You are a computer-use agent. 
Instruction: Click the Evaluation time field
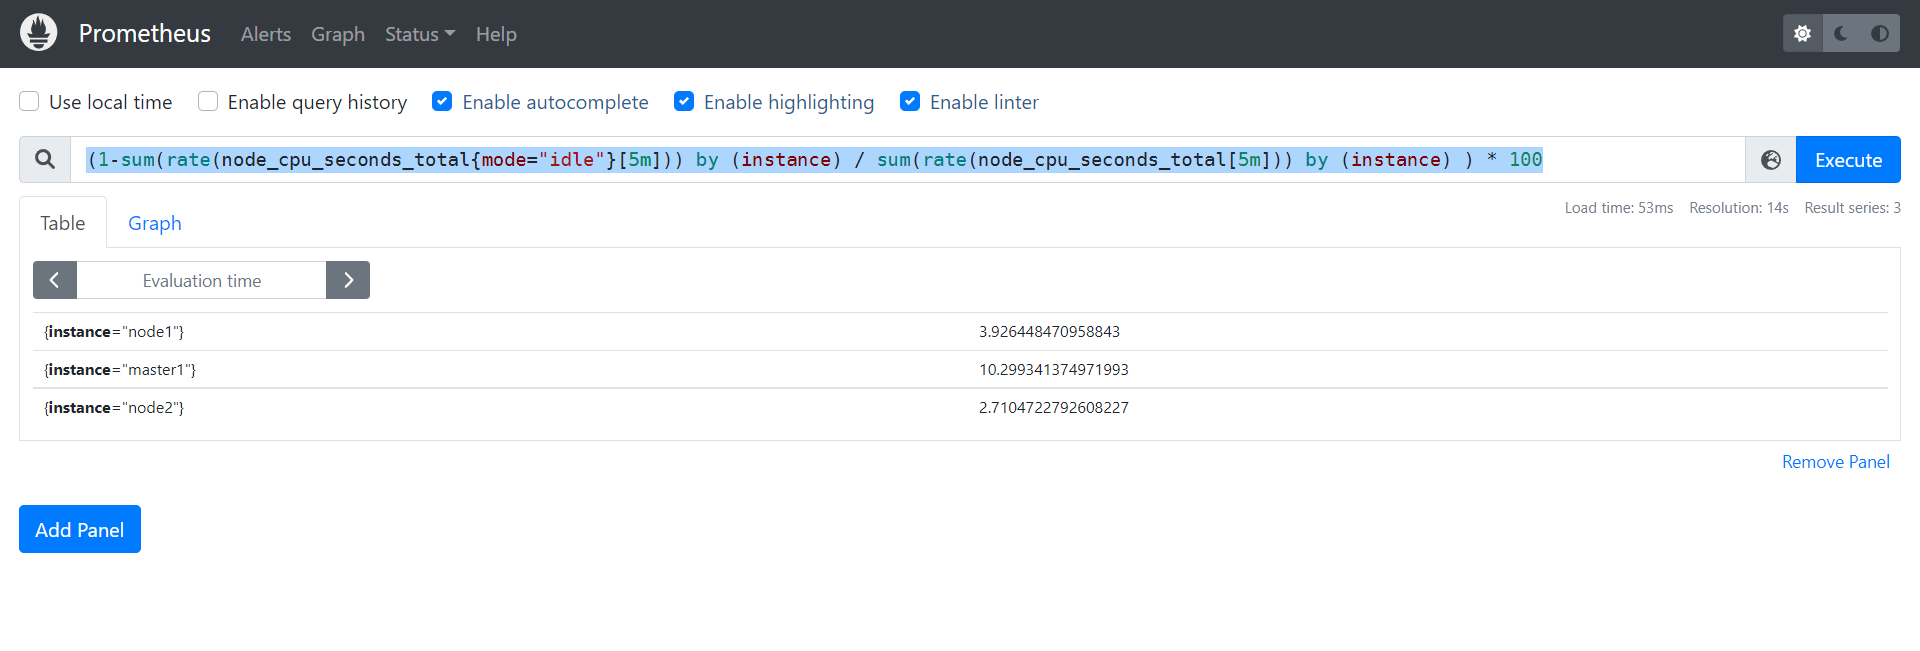[x=202, y=280]
